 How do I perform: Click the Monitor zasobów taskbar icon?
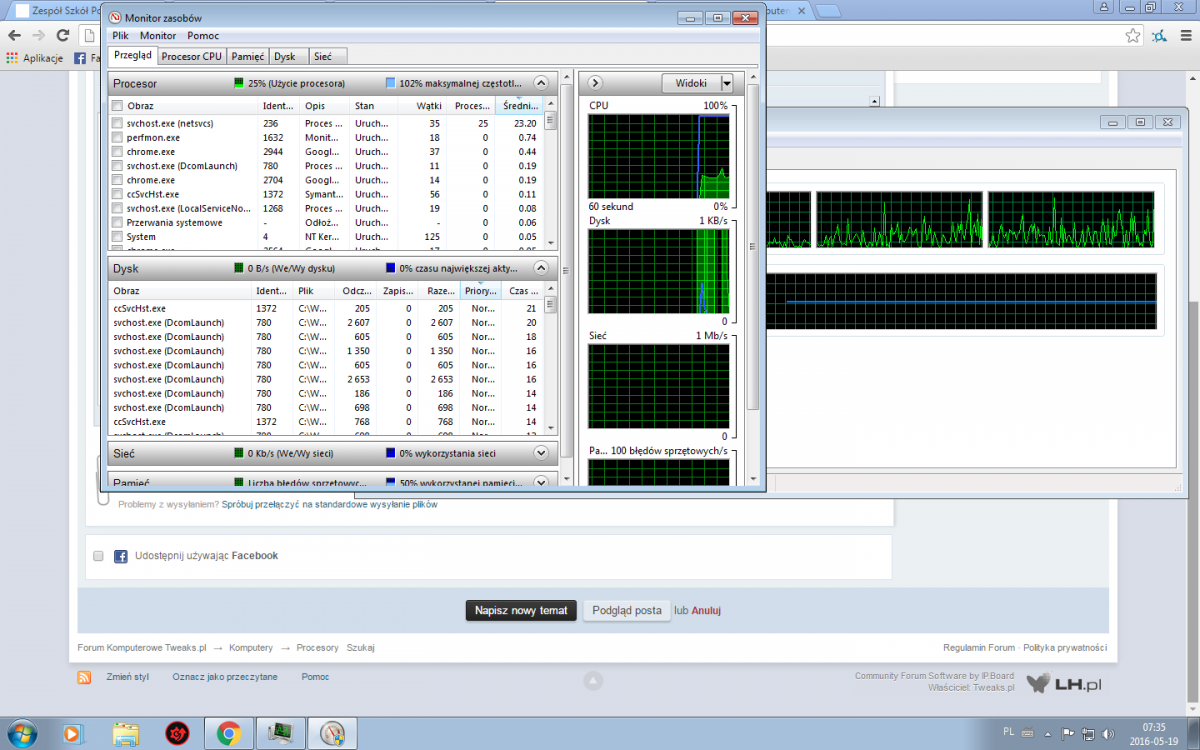tap(331, 733)
